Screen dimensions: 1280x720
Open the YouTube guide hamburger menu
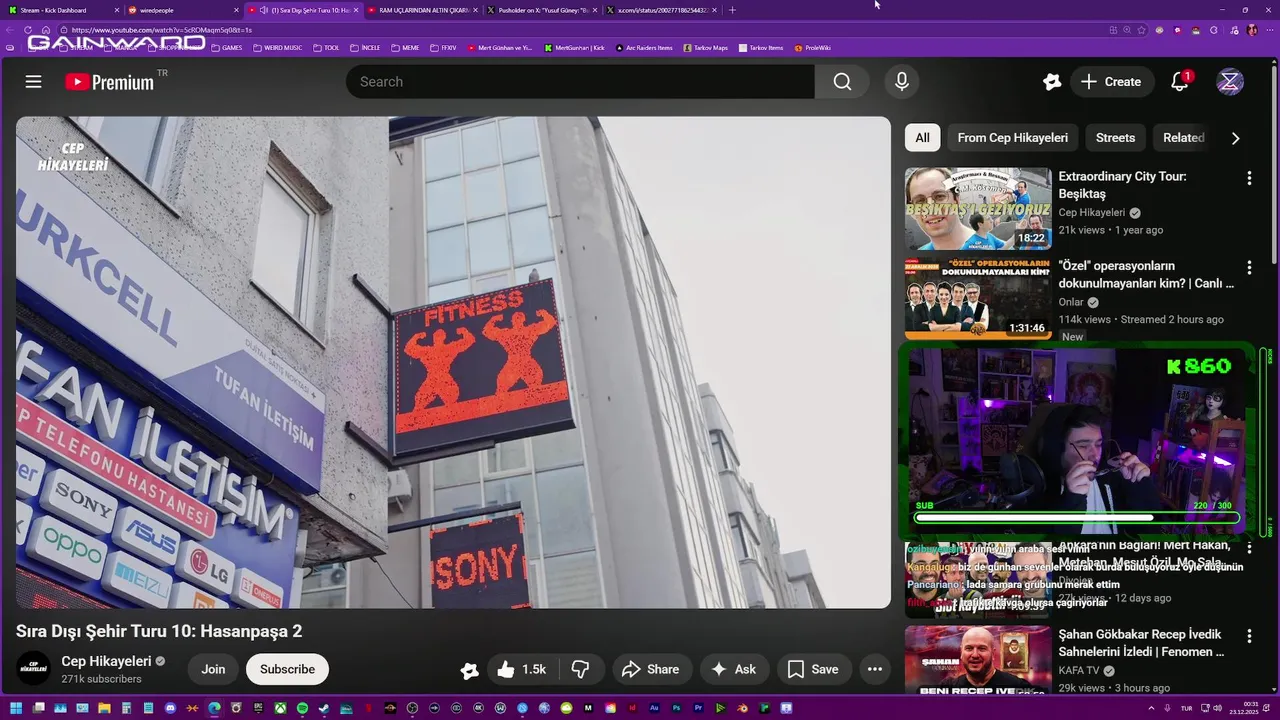tap(34, 82)
